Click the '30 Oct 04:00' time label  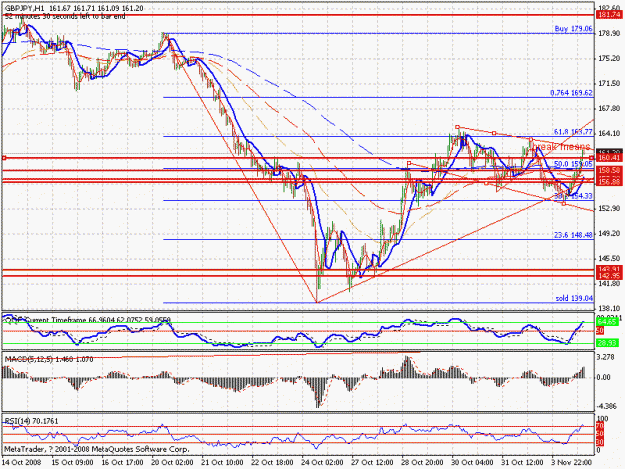point(472,463)
